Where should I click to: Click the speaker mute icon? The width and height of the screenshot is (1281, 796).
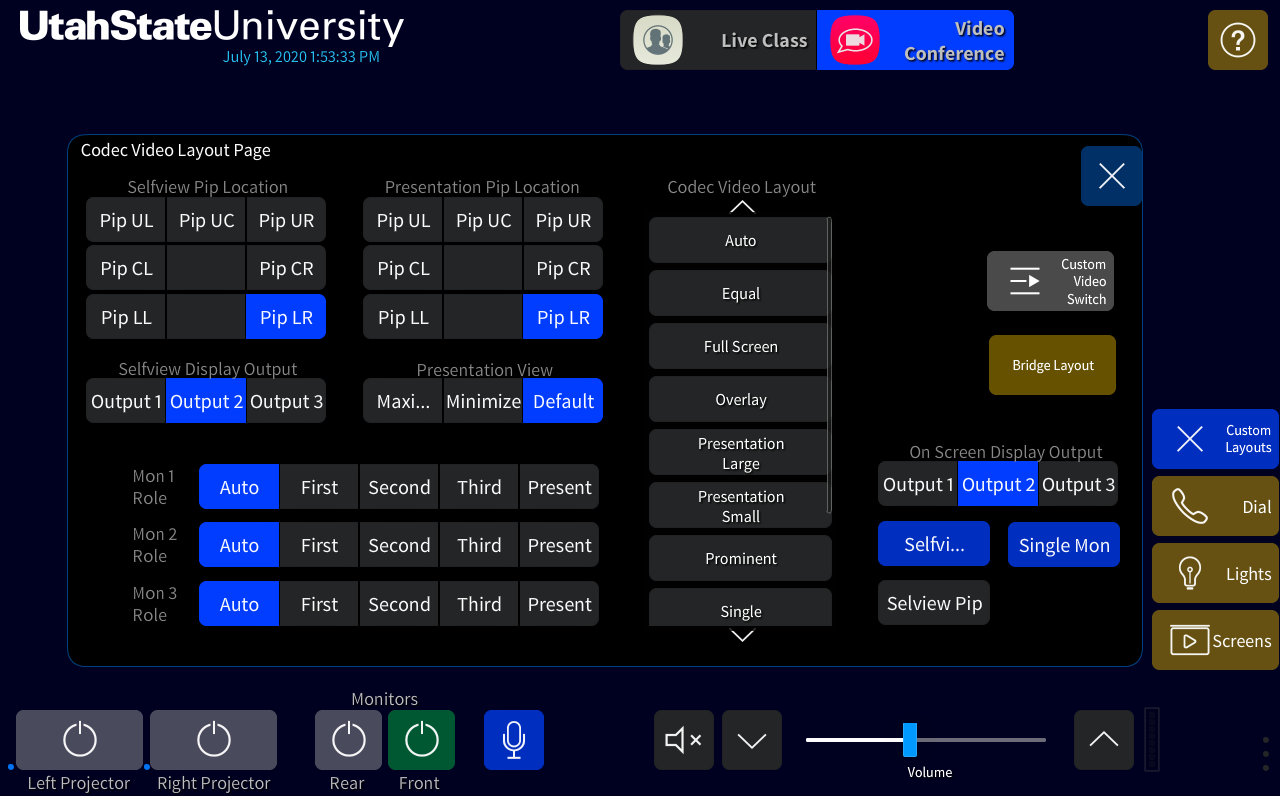tap(683, 740)
